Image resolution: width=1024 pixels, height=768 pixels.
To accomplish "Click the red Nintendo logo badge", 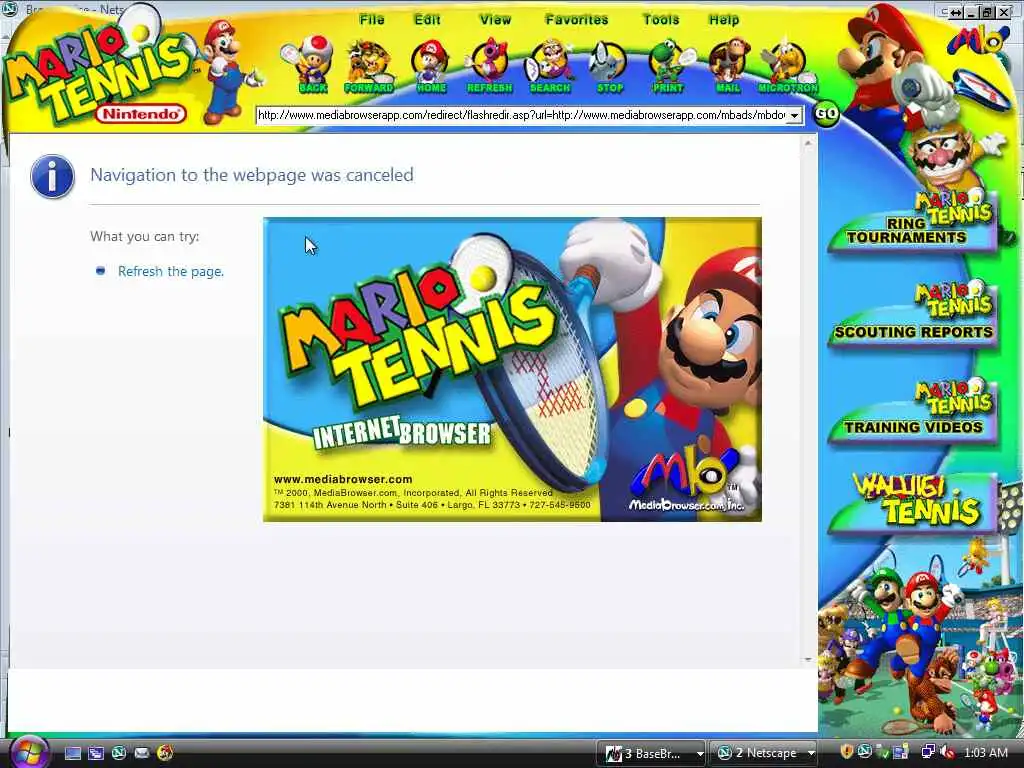I will click(141, 114).
